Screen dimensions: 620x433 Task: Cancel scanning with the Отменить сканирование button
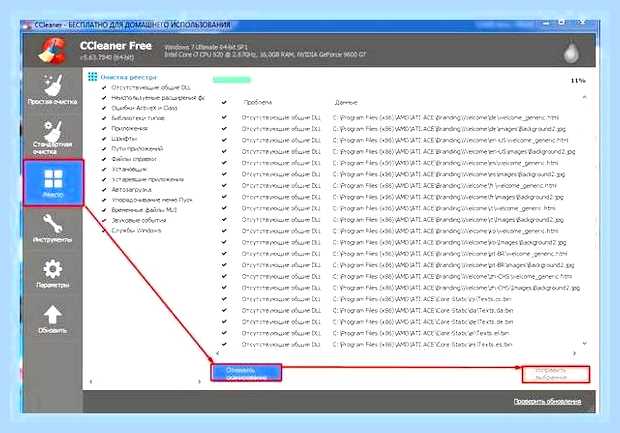246,373
